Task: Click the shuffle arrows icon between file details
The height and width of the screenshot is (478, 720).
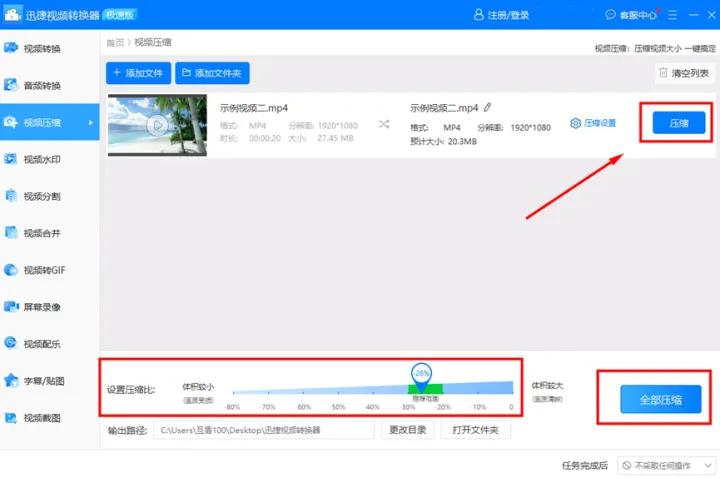Action: [x=384, y=124]
